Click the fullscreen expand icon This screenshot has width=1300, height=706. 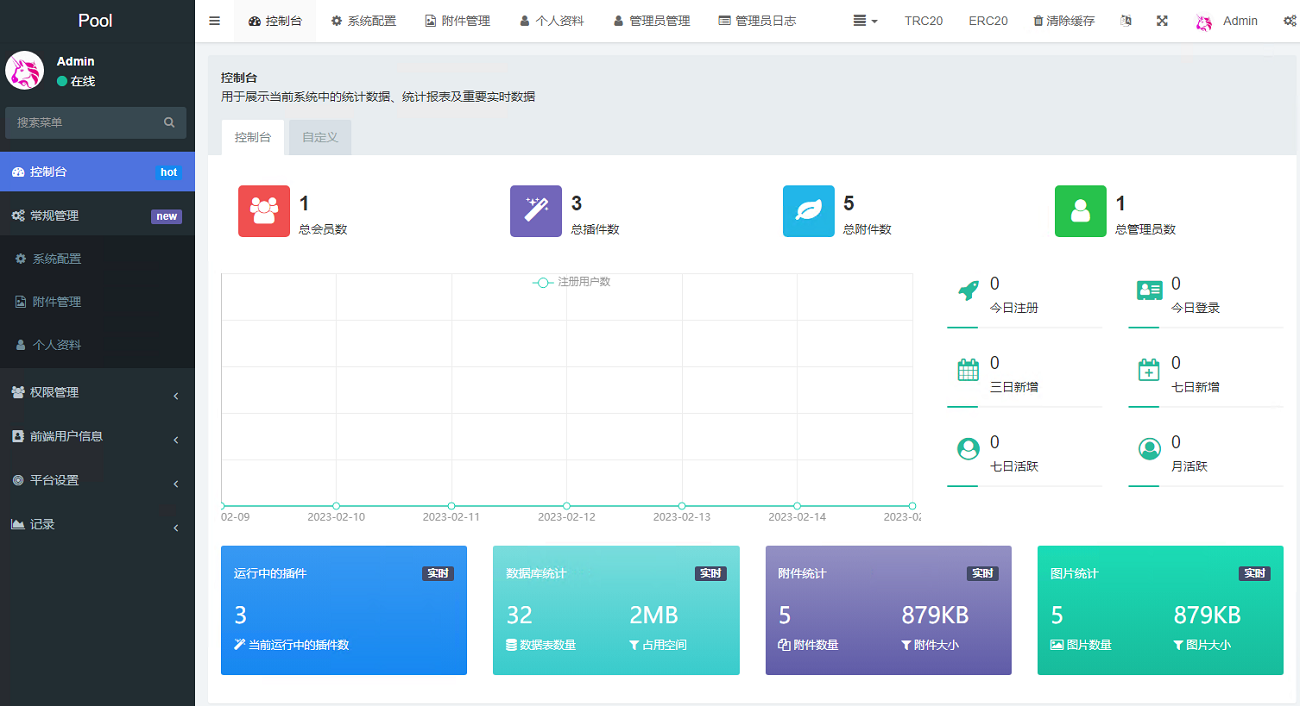(1162, 21)
